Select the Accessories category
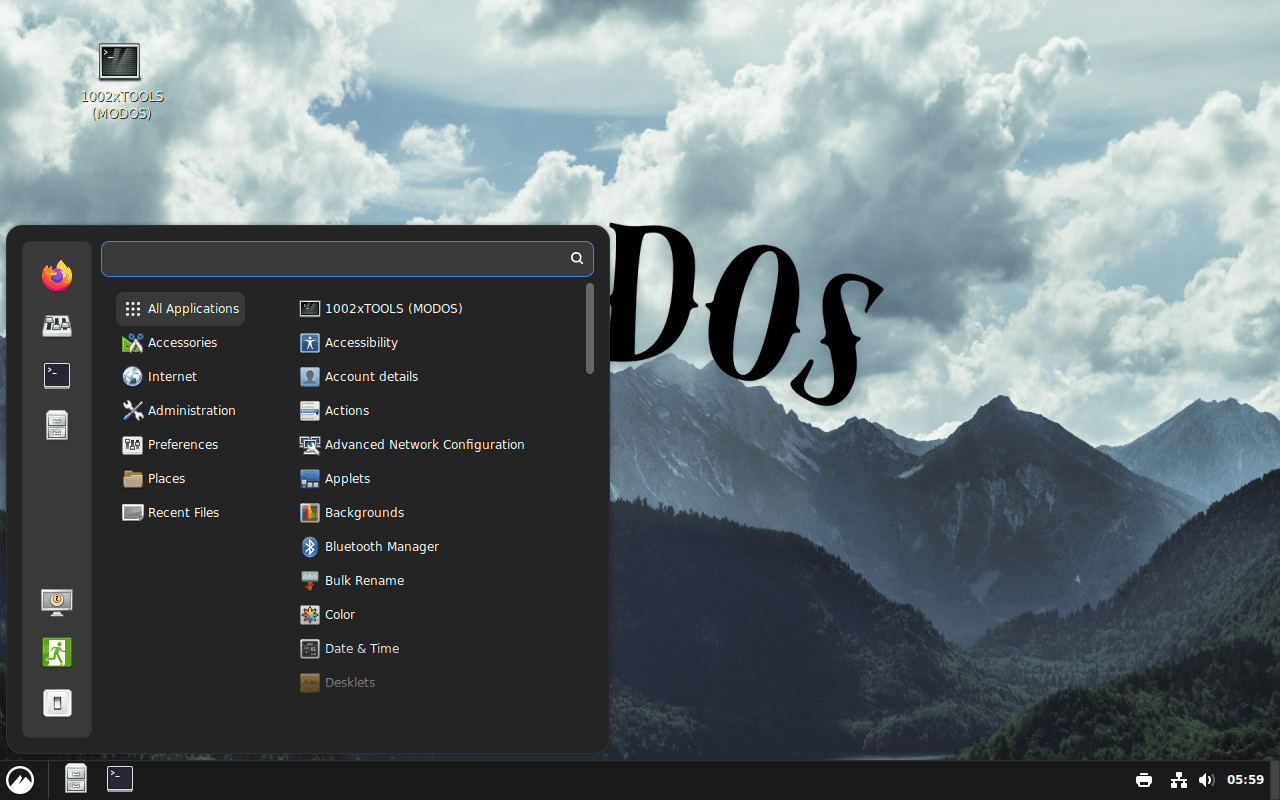 183,342
